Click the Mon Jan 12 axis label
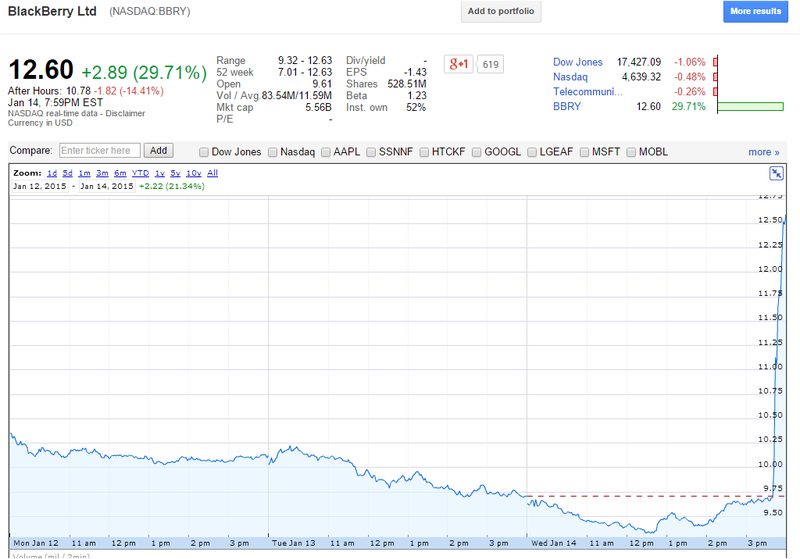The width and height of the screenshot is (800, 559). (36, 543)
